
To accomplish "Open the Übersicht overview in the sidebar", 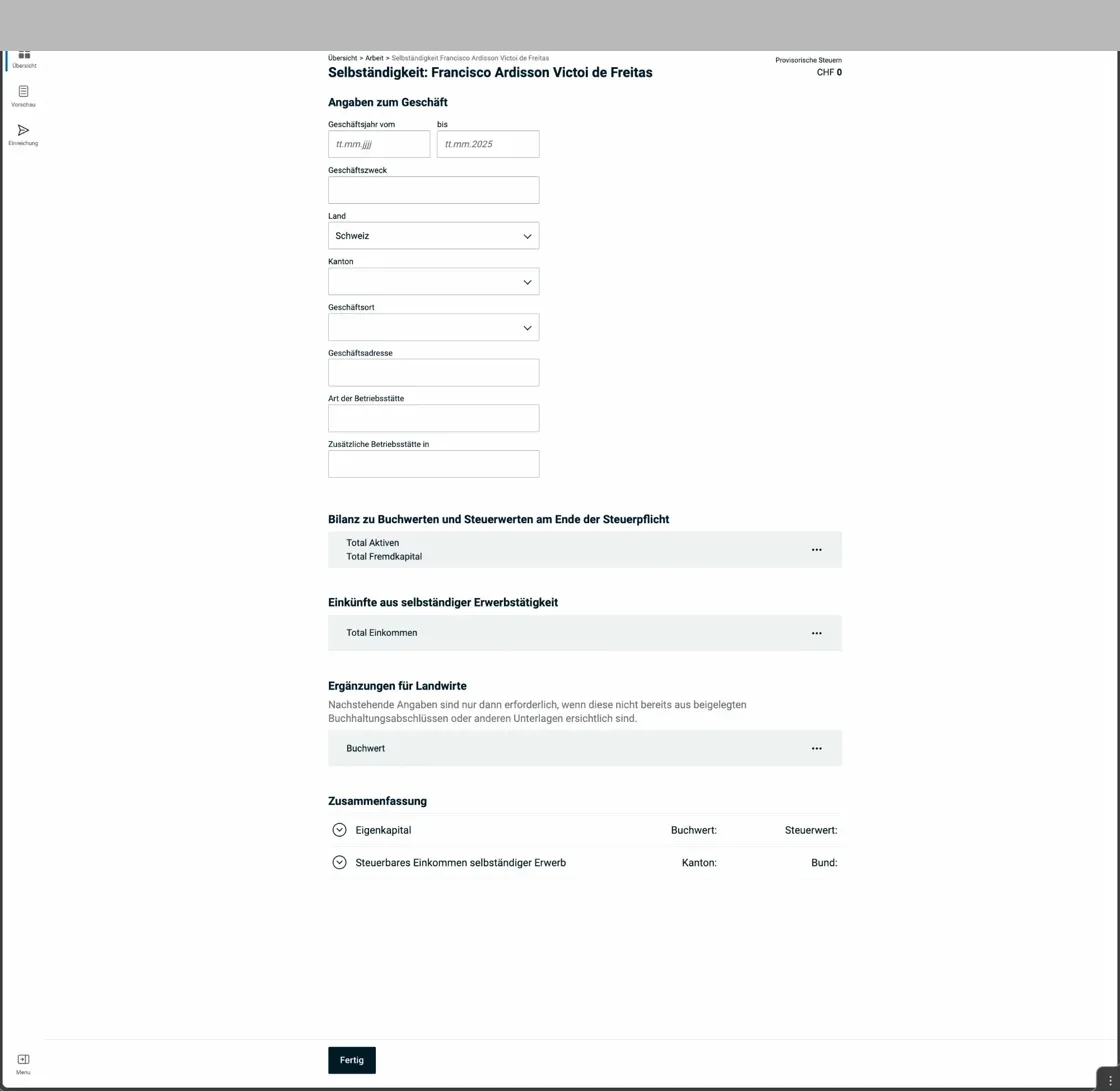I will click(23, 59).
